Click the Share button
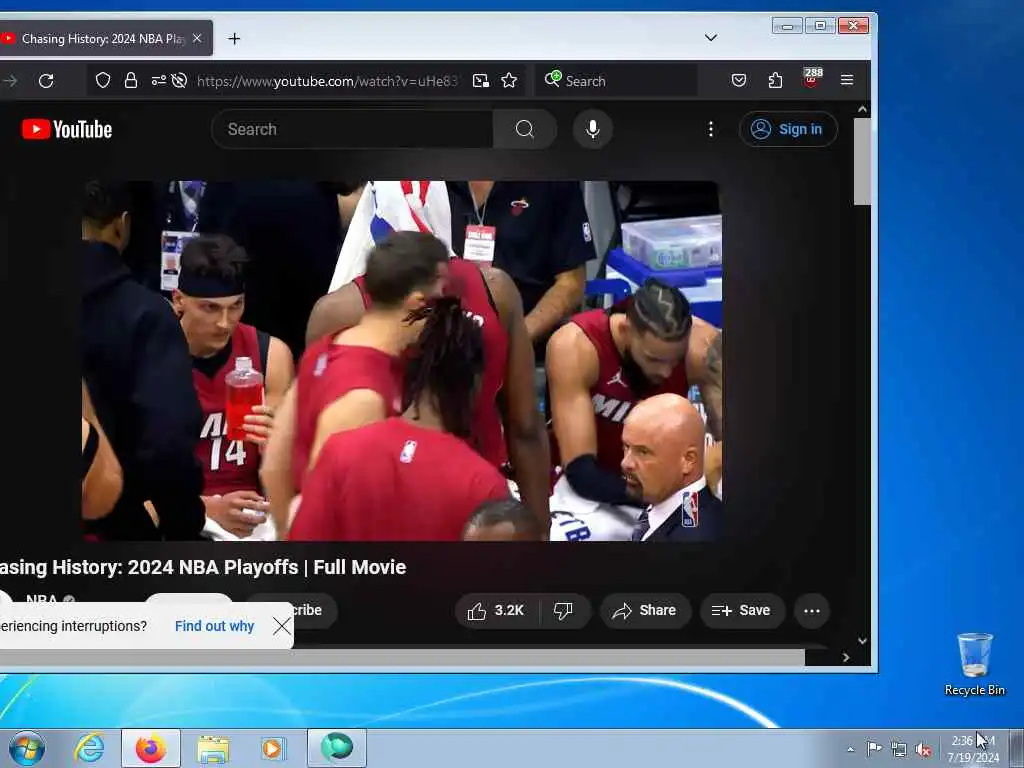The height and width of the screenshot is (768, 1024). [645, 611]
